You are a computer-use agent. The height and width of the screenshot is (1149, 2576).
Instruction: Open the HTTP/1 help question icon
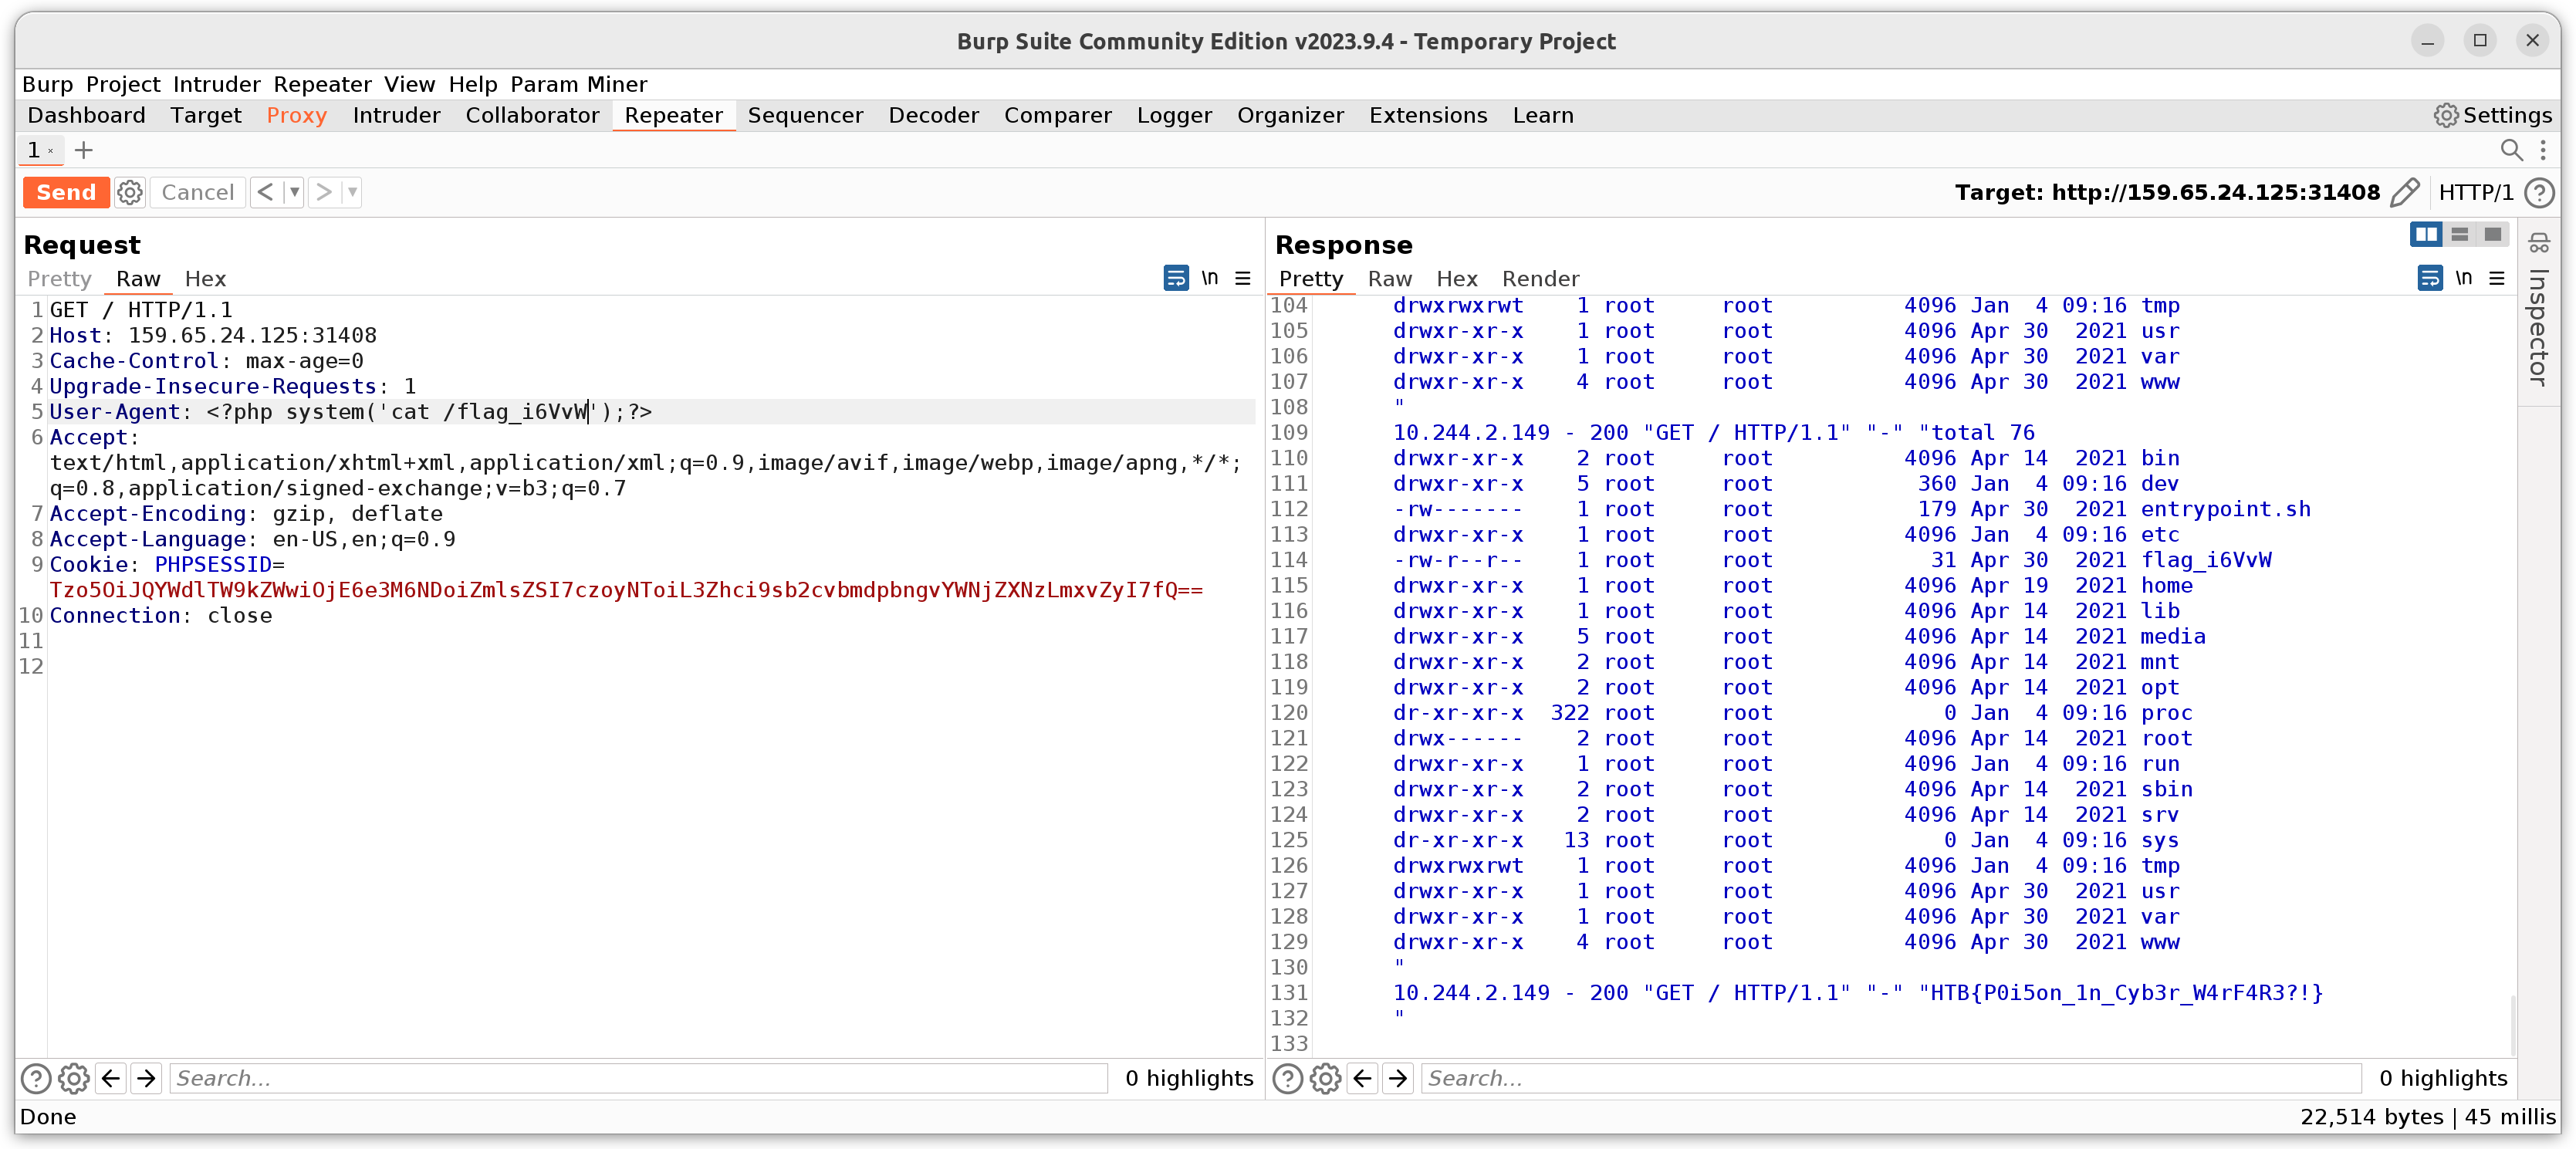[x=2540, y=192]
